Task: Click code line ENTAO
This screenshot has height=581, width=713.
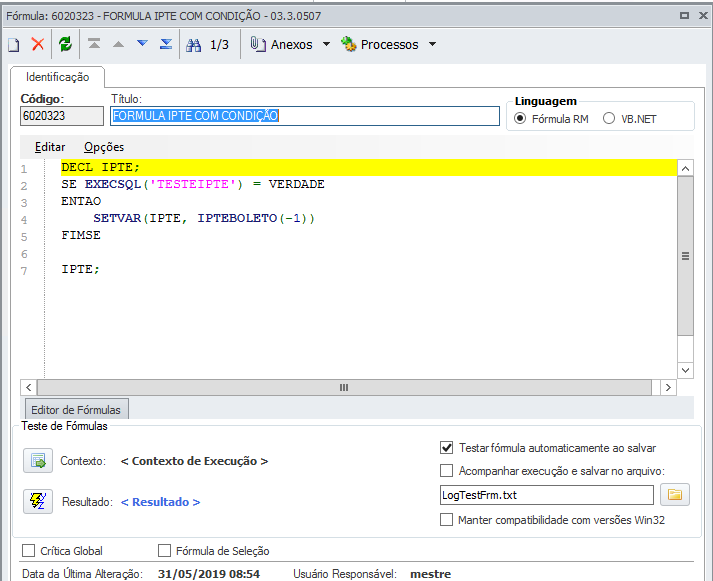Action: pyautogui.click(x=81, y=201)
